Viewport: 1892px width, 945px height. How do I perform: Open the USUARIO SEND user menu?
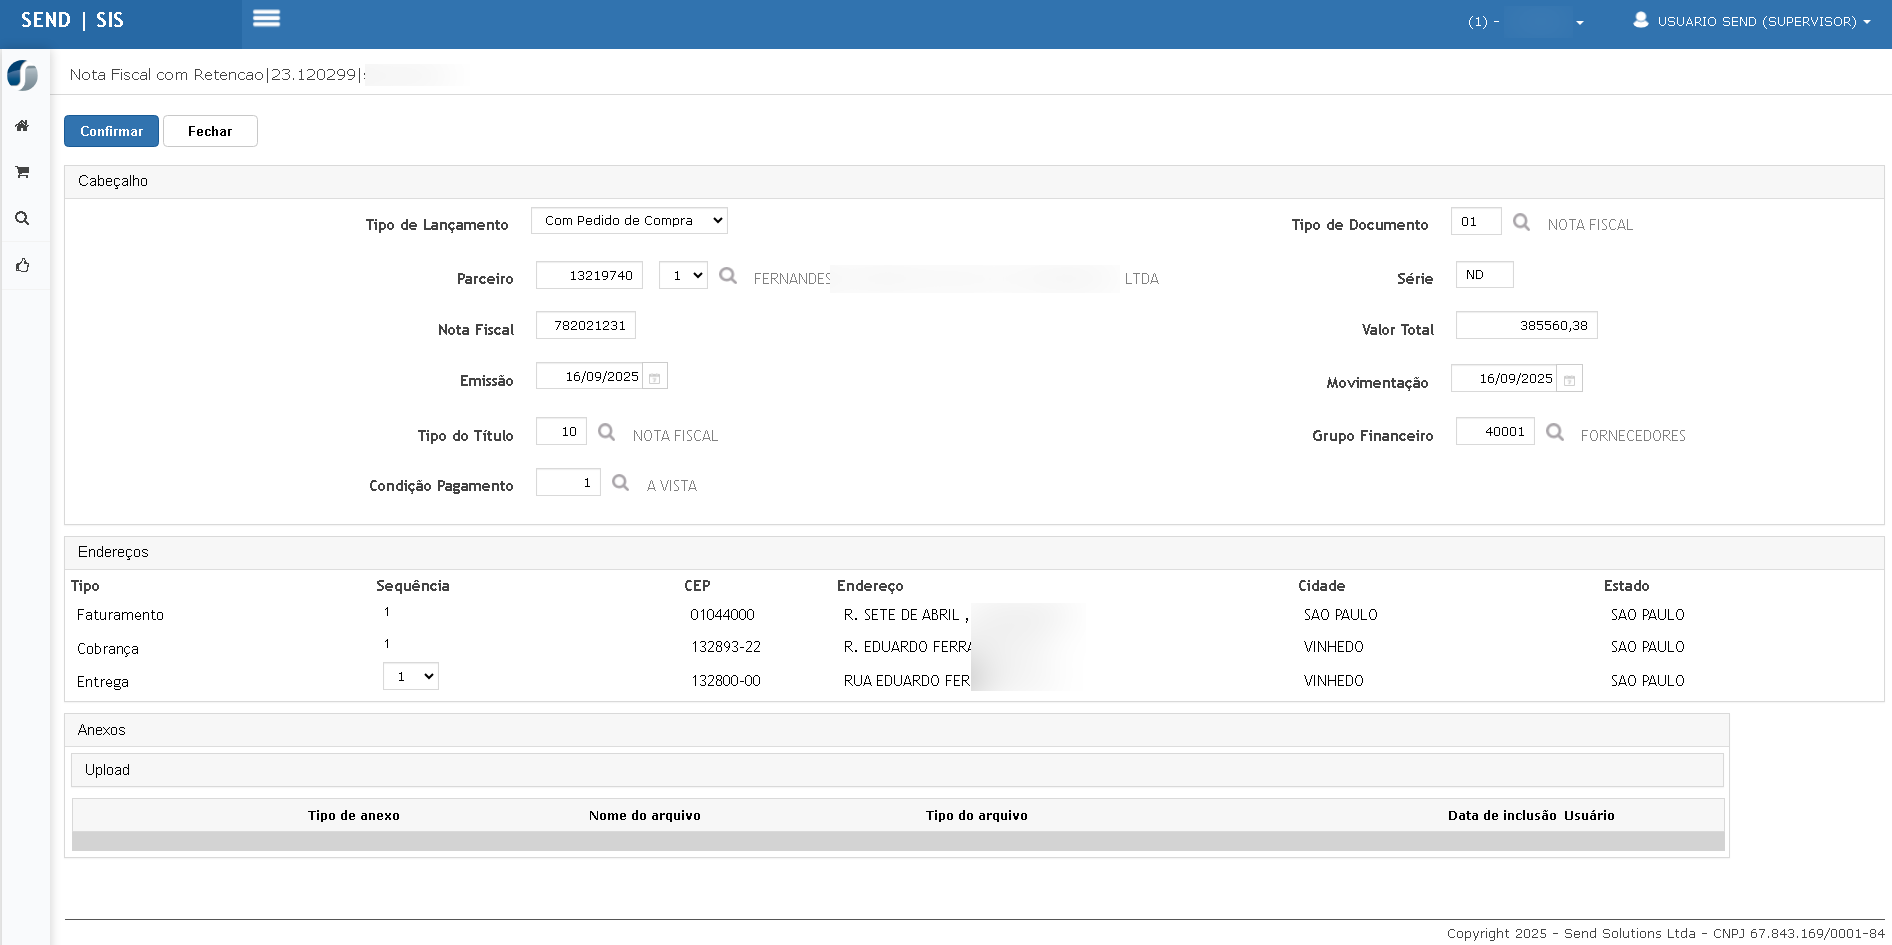1751,21
